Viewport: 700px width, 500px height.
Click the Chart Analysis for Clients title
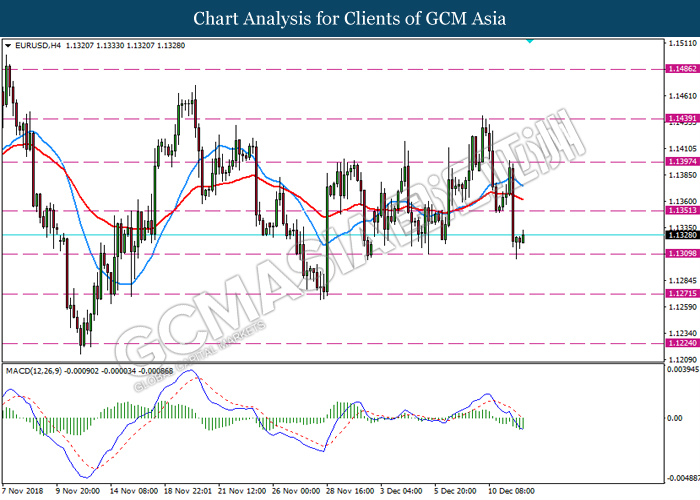pos(350,19)
